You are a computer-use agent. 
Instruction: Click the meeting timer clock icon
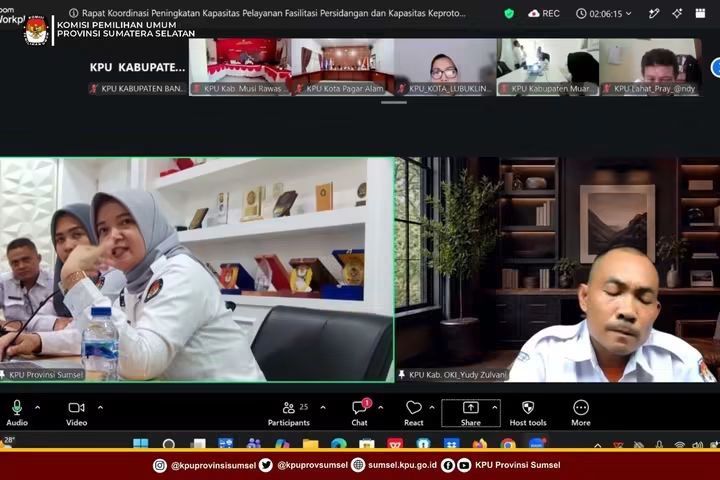(x=581, y=14)
